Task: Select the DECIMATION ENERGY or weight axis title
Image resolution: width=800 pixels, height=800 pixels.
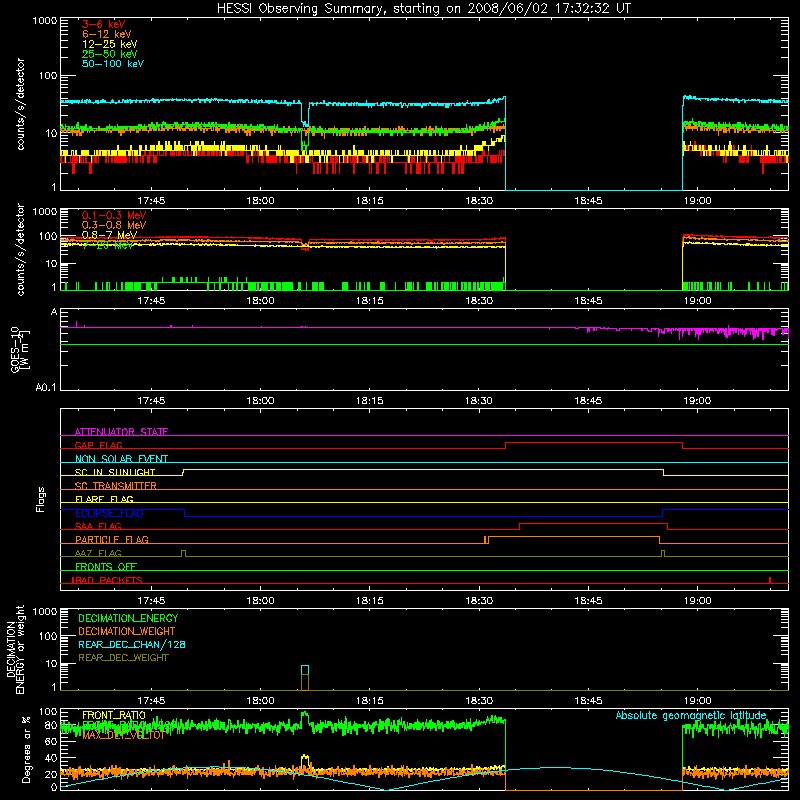Action: [15, 649]
